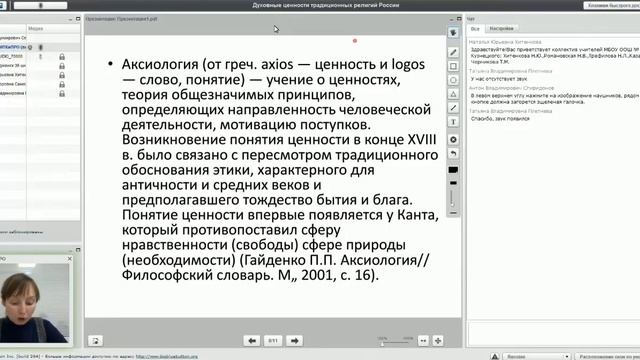Screen dimensions: 640x360
Task: Click the upload presentation icon
Action: point(96,340)
